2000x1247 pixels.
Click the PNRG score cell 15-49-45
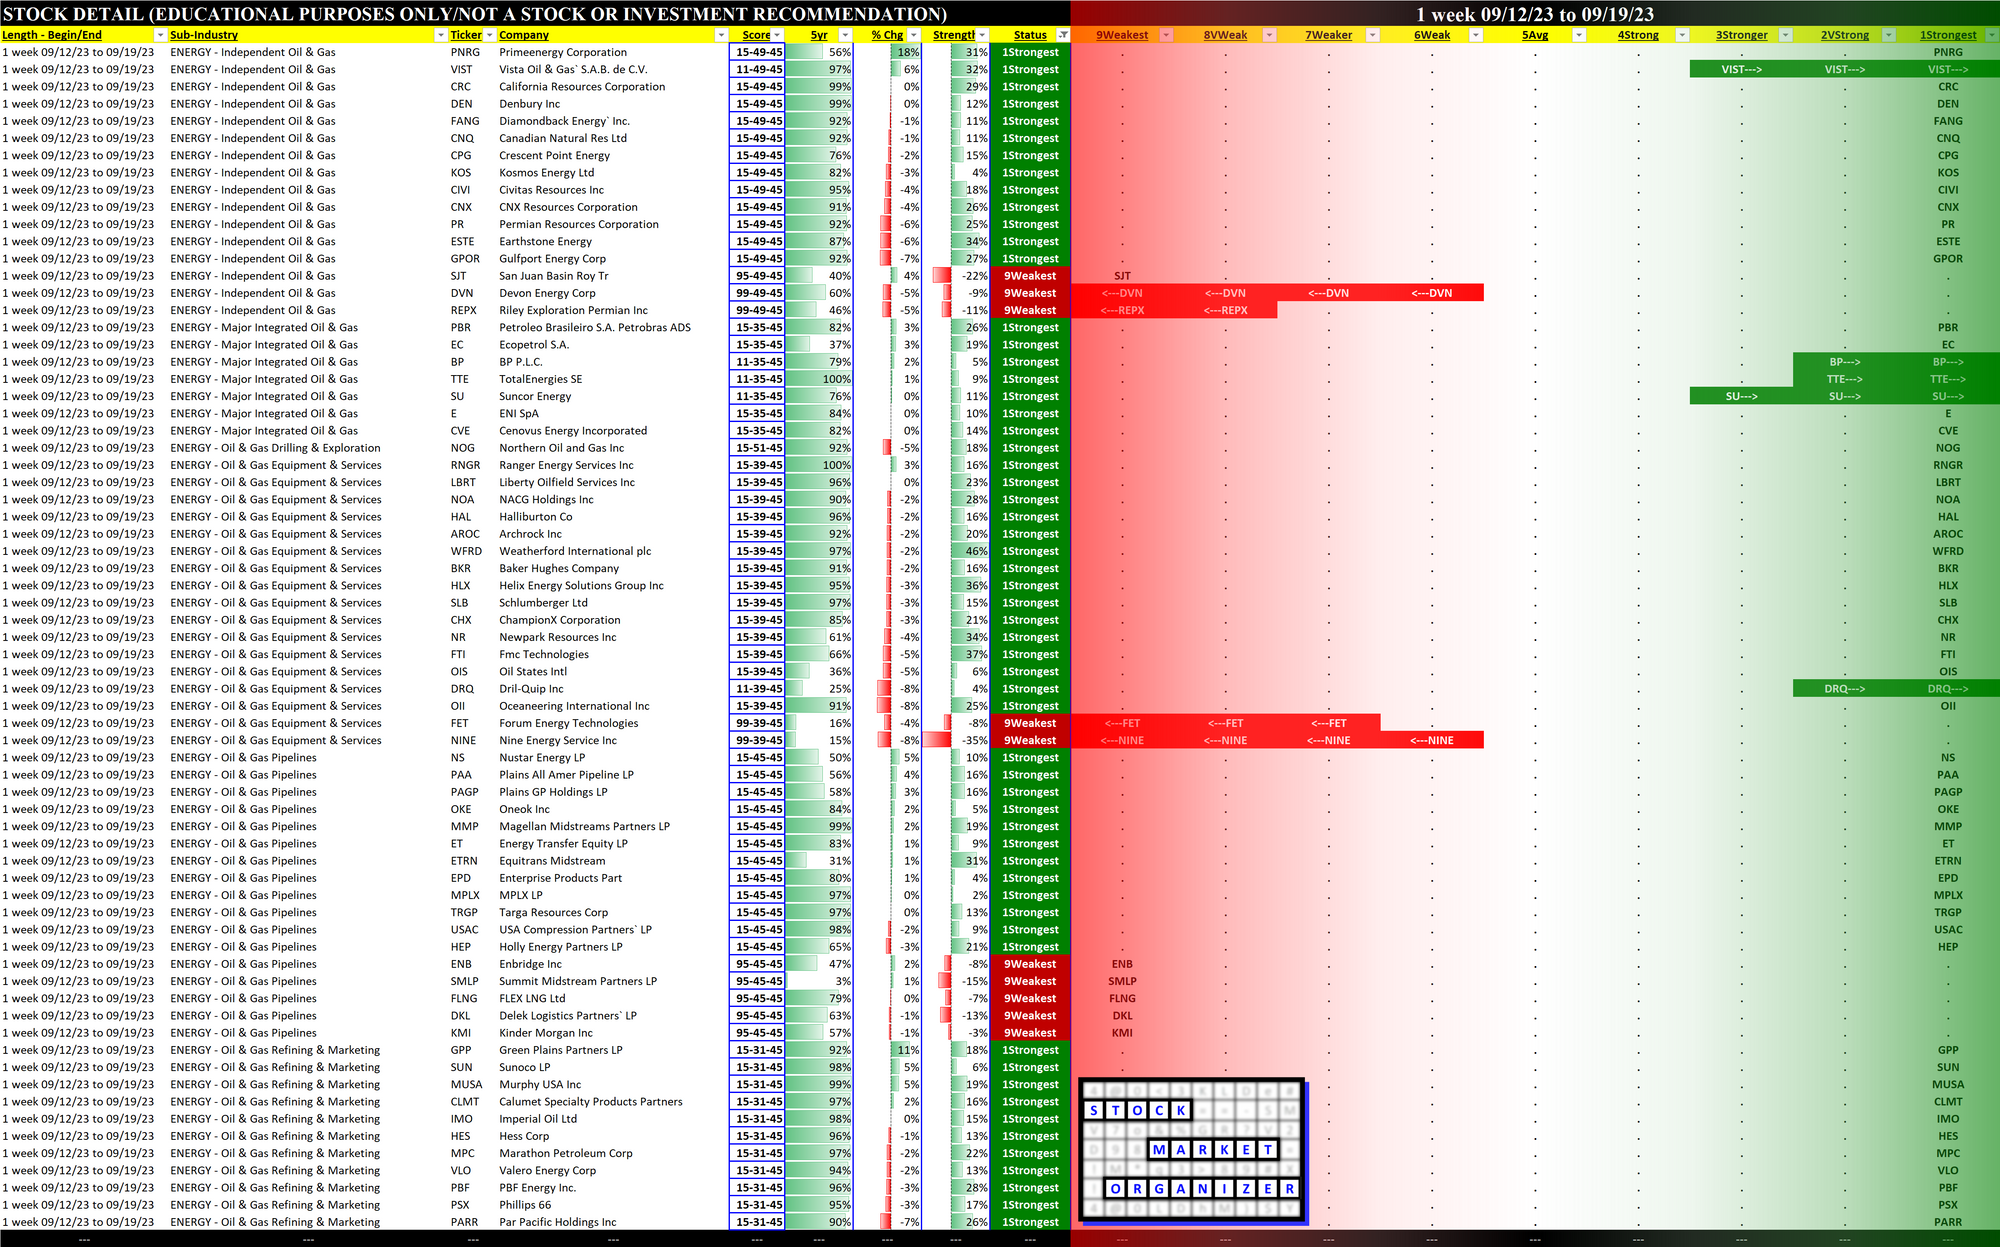[x=758, y=52]
